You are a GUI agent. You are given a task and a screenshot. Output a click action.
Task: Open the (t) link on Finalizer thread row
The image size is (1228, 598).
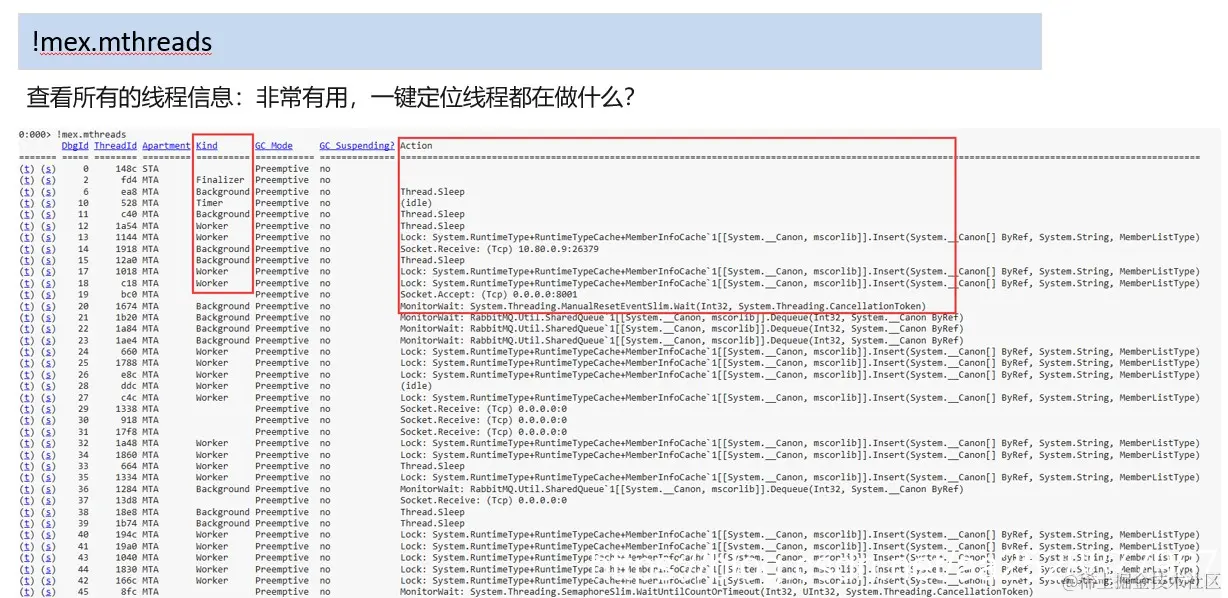(x=27, y=180)
